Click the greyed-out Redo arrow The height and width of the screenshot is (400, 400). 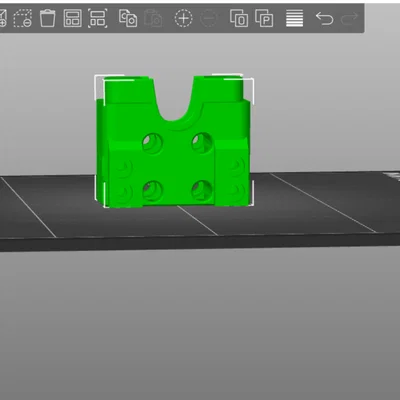(349, 18)
